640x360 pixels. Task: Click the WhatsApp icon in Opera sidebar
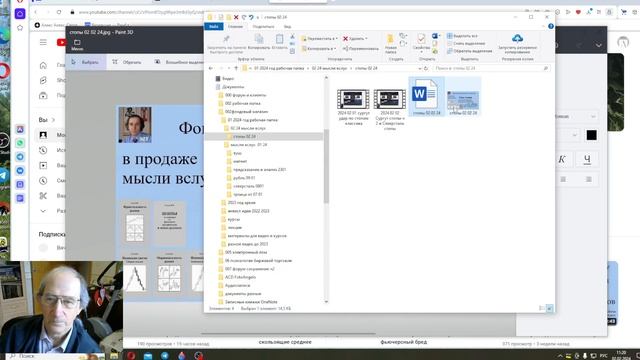tap(20, 143)
